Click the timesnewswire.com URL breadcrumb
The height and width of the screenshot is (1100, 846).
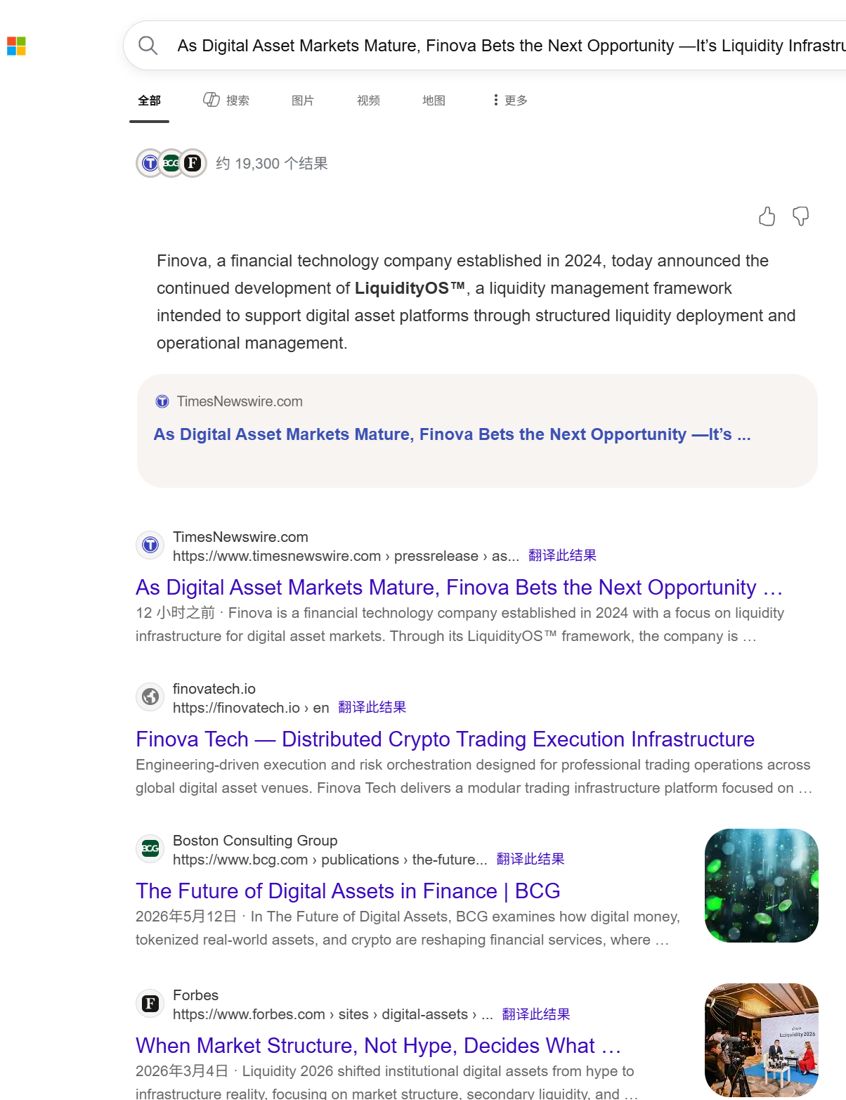point(346,556)
